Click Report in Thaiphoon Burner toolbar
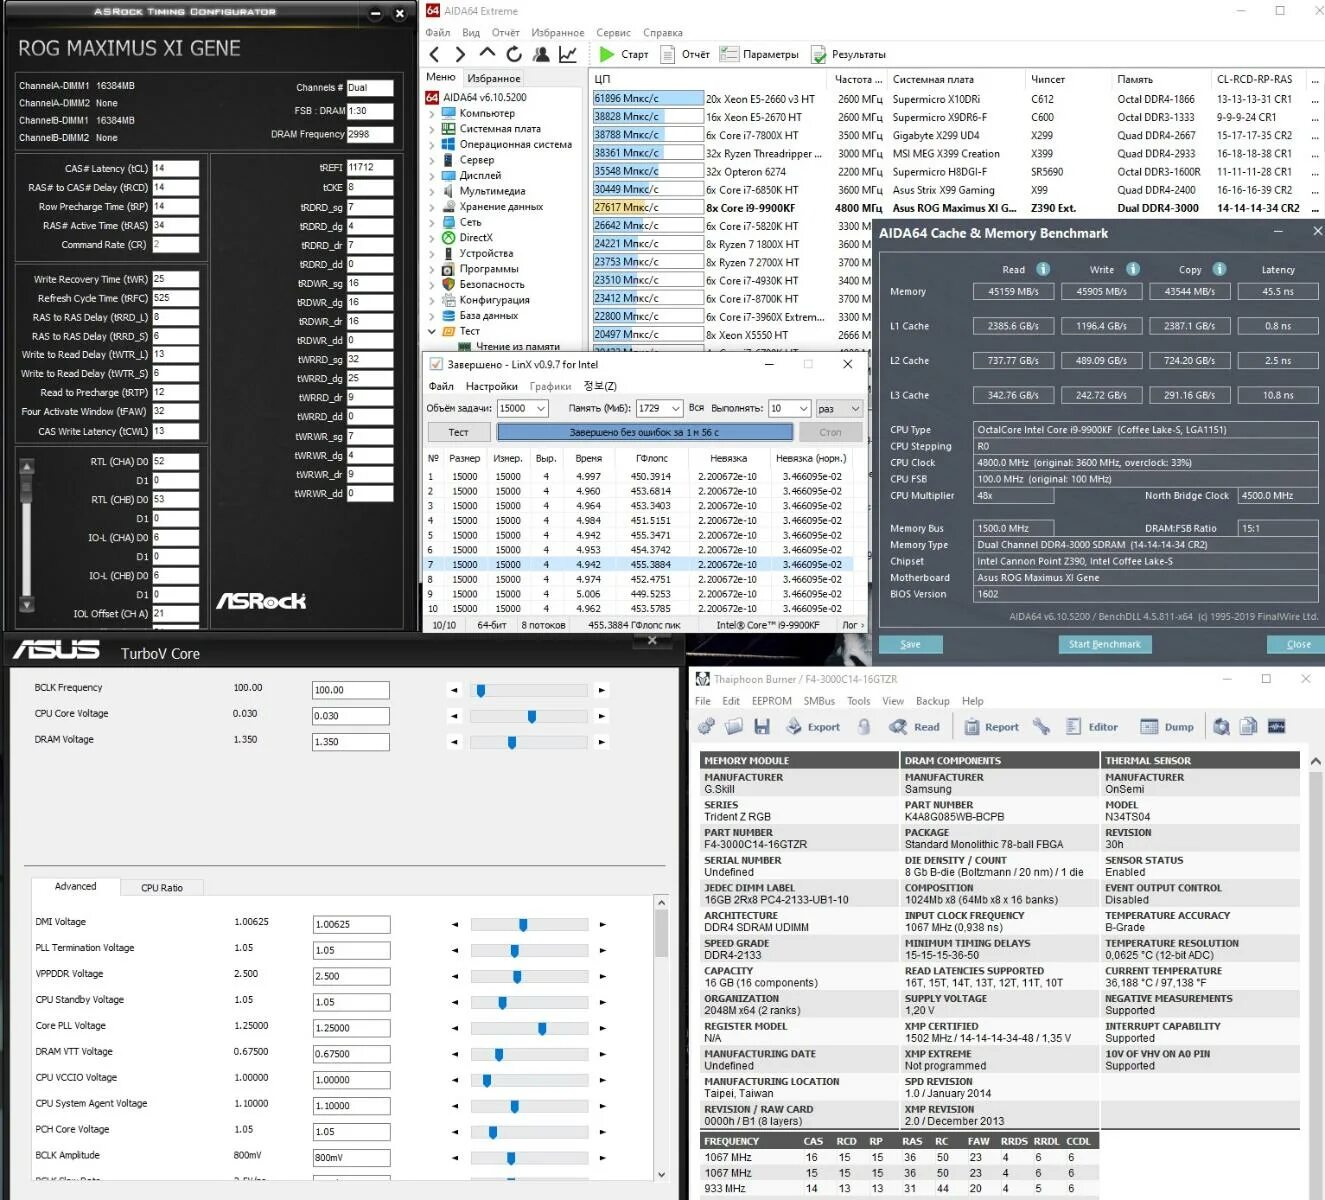Image resolution: width=1325 pixels, height=1200 pixels. point(992,727)
